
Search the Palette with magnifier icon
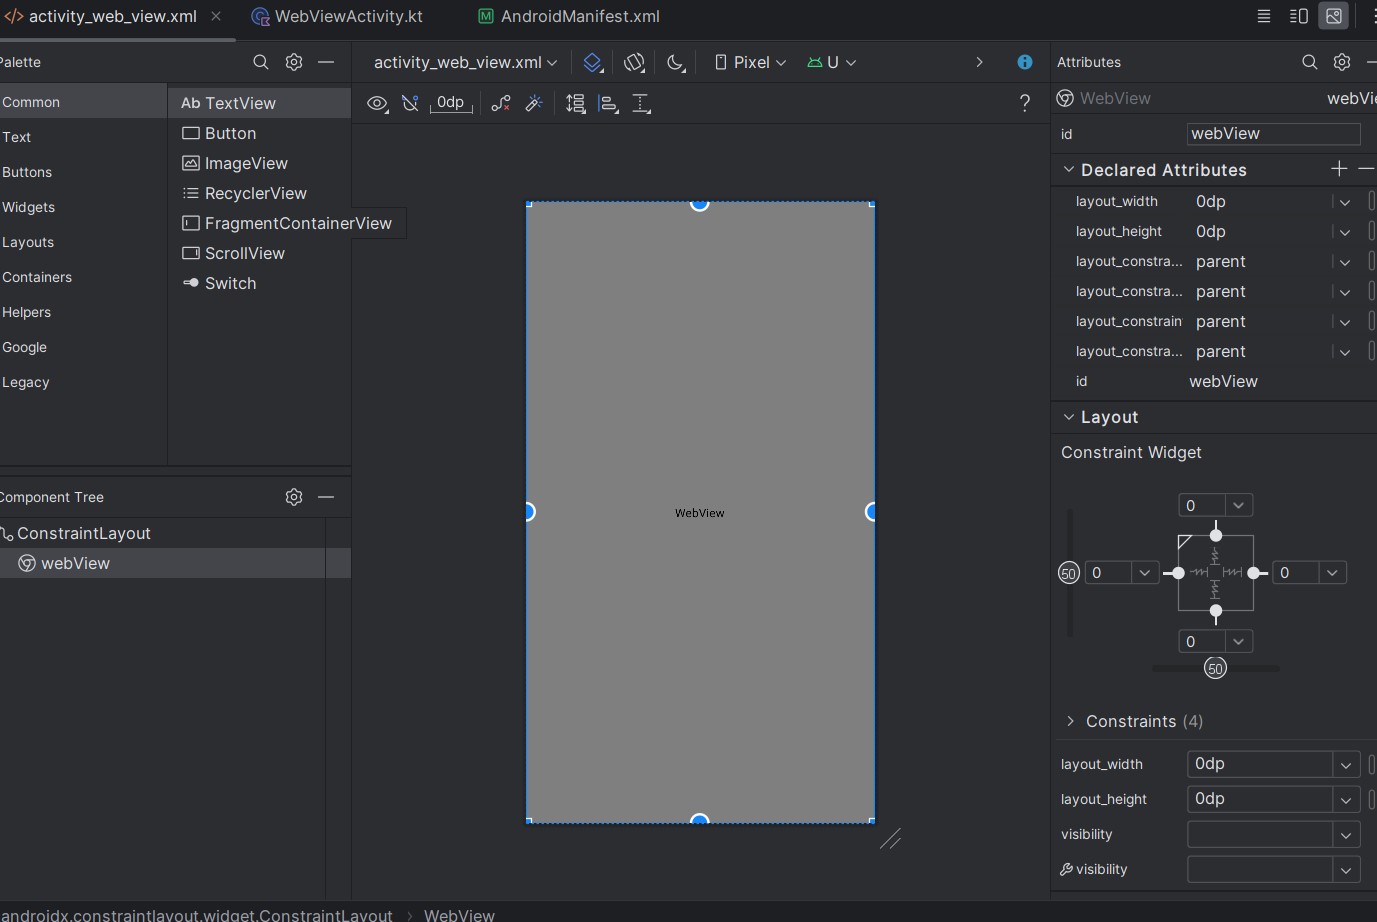tap(261, 62)
